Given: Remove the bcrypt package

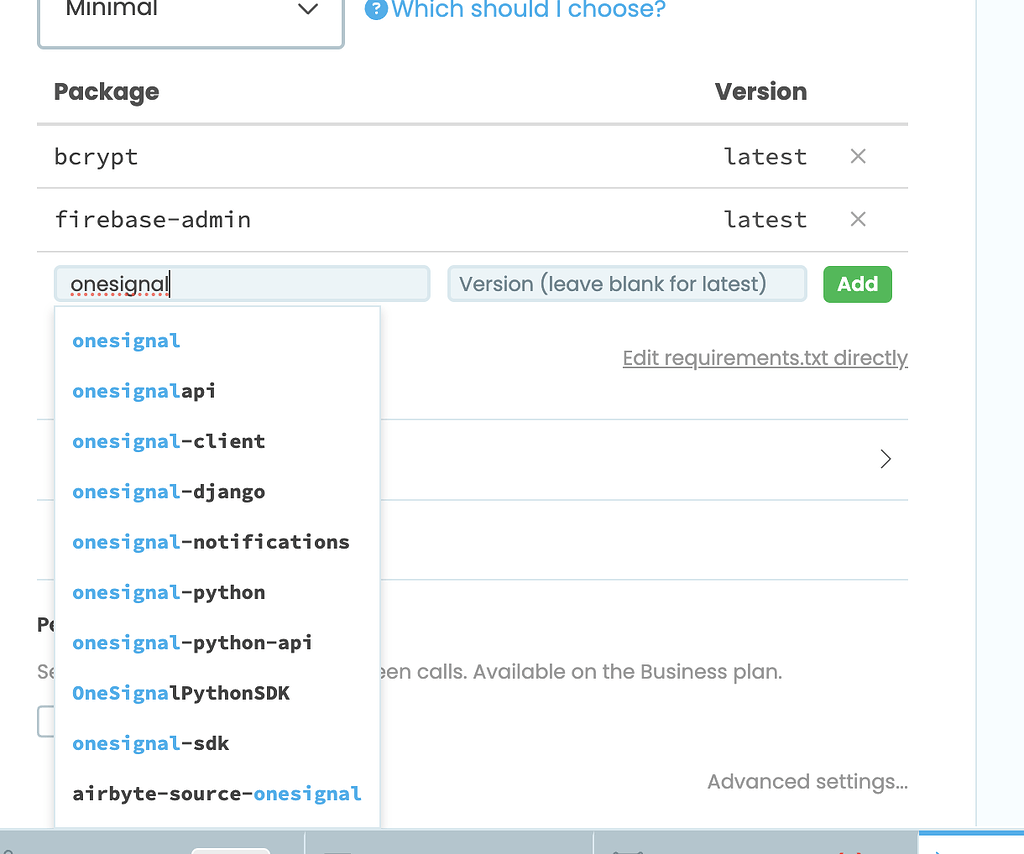Looking at the screenshot, I should click(857, 156).
